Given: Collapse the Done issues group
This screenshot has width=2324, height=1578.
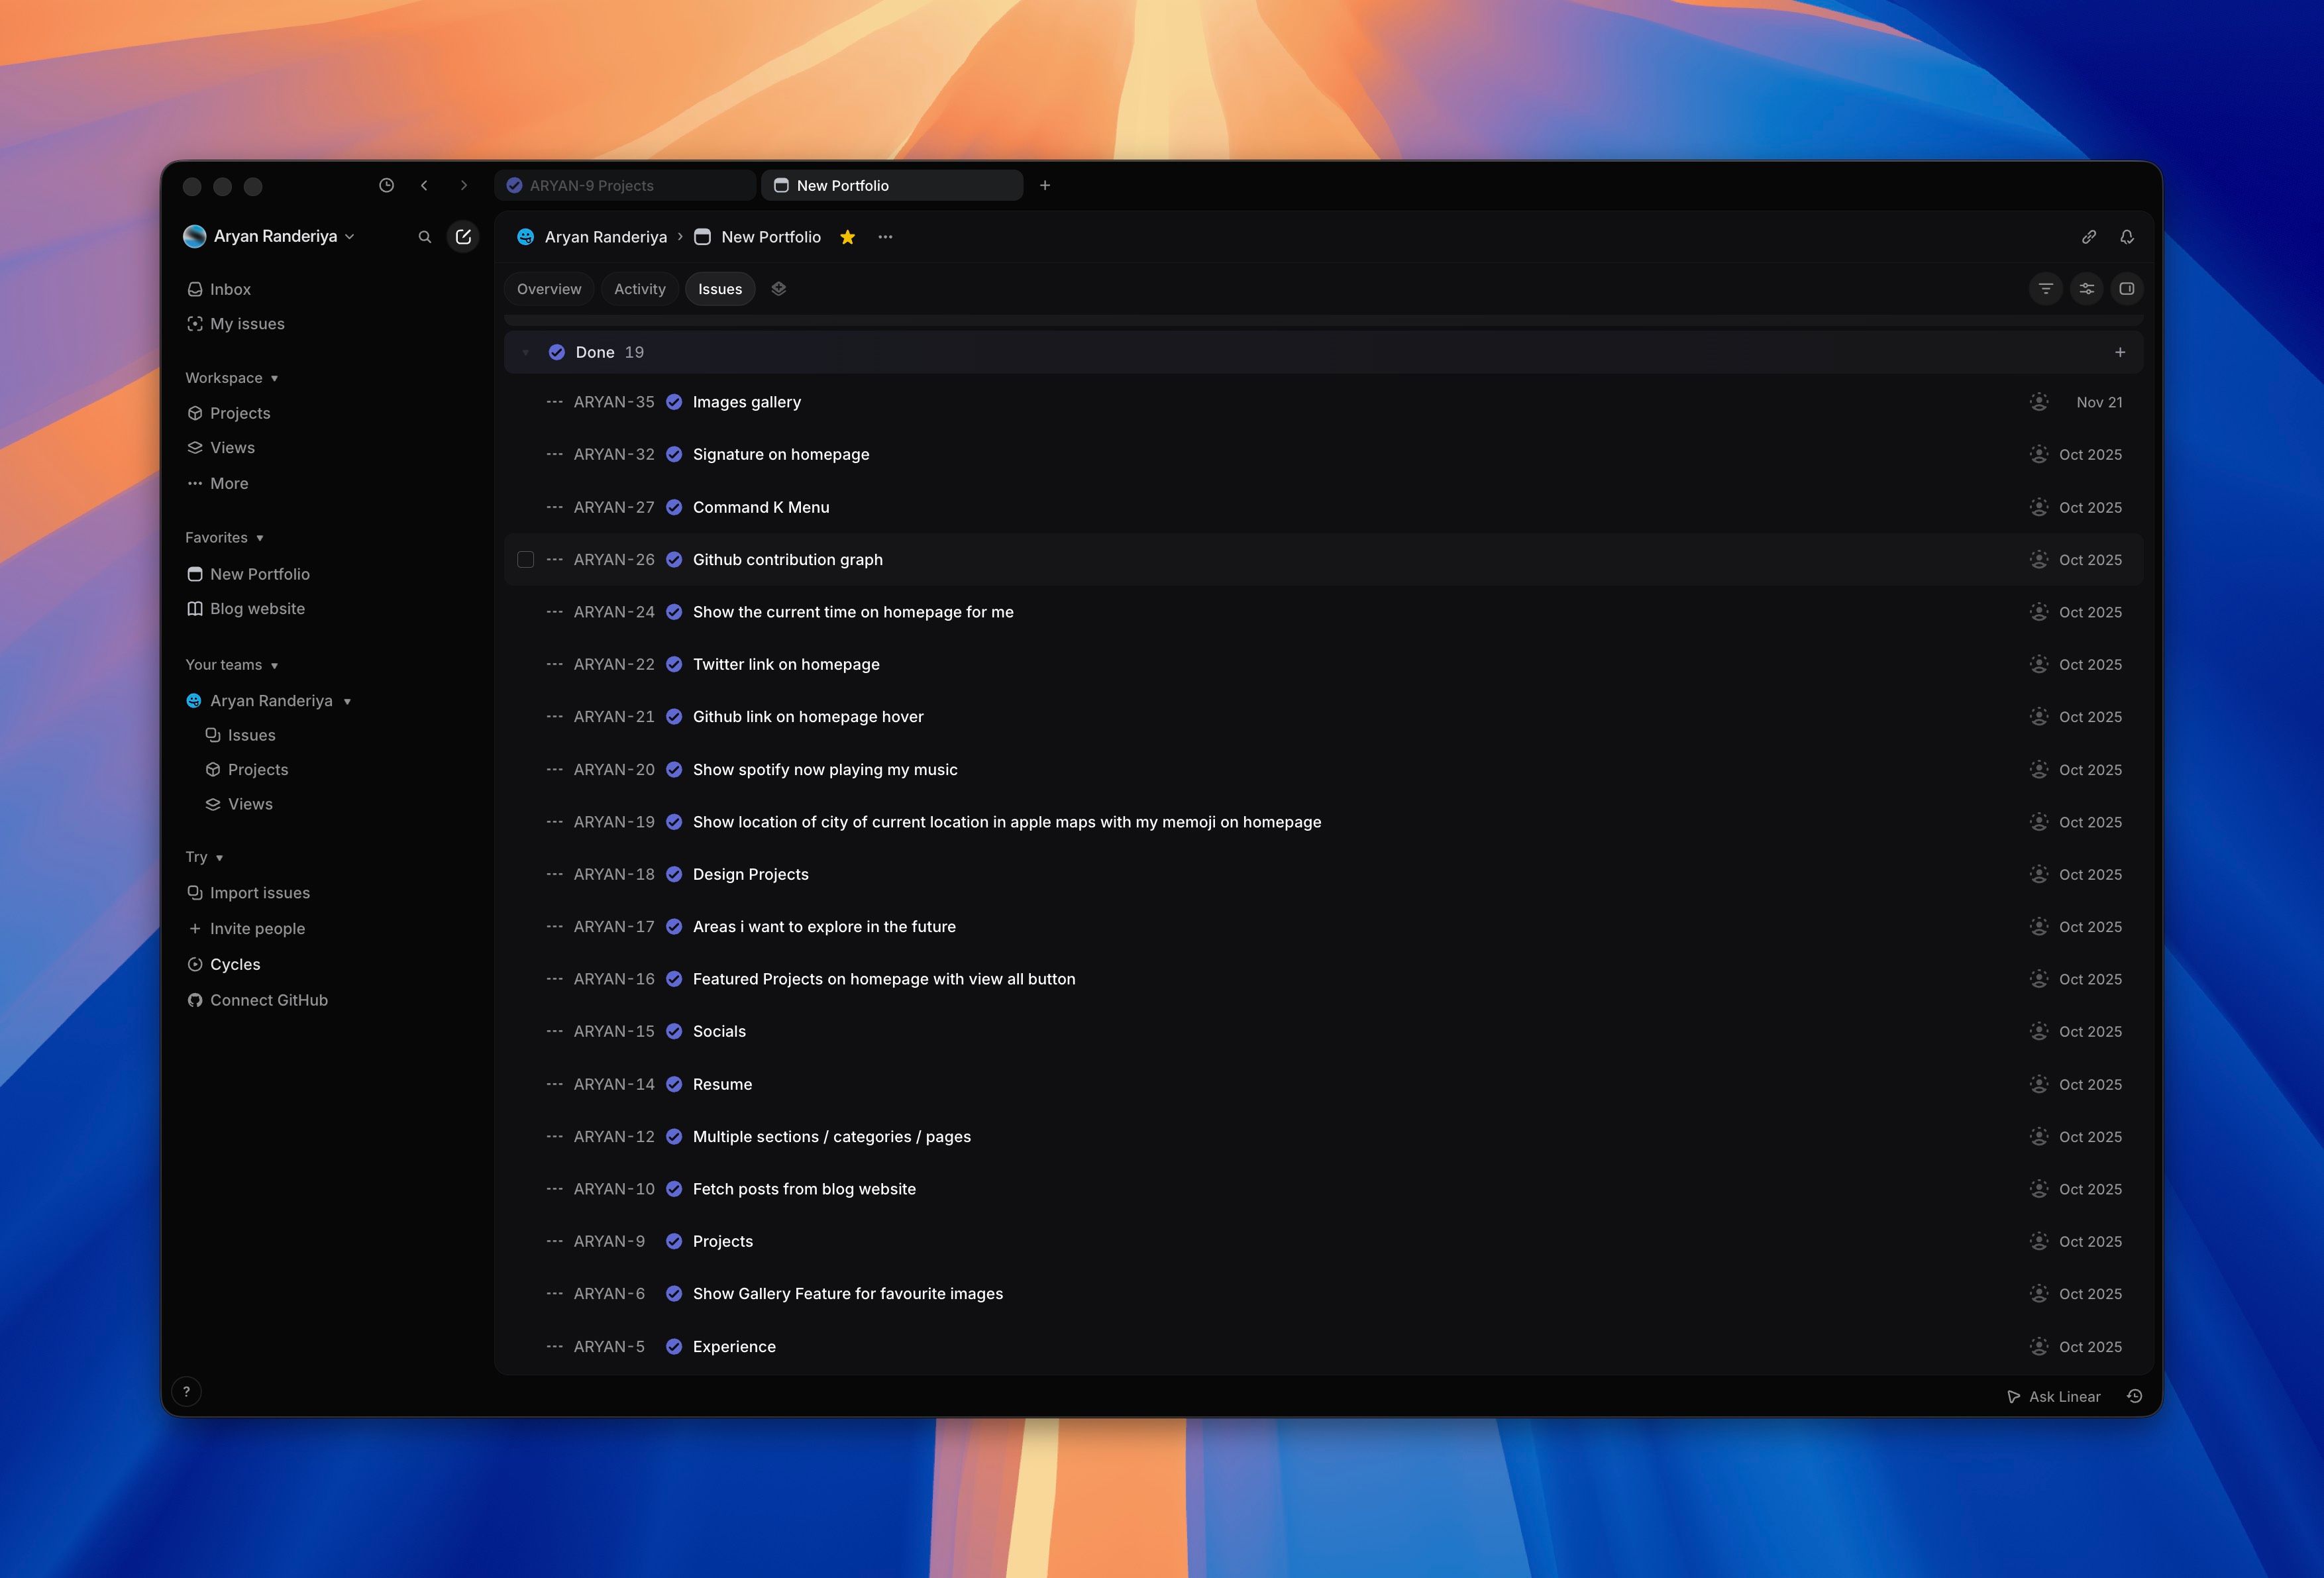Looking at the screenshot, I should pos(525,353).
